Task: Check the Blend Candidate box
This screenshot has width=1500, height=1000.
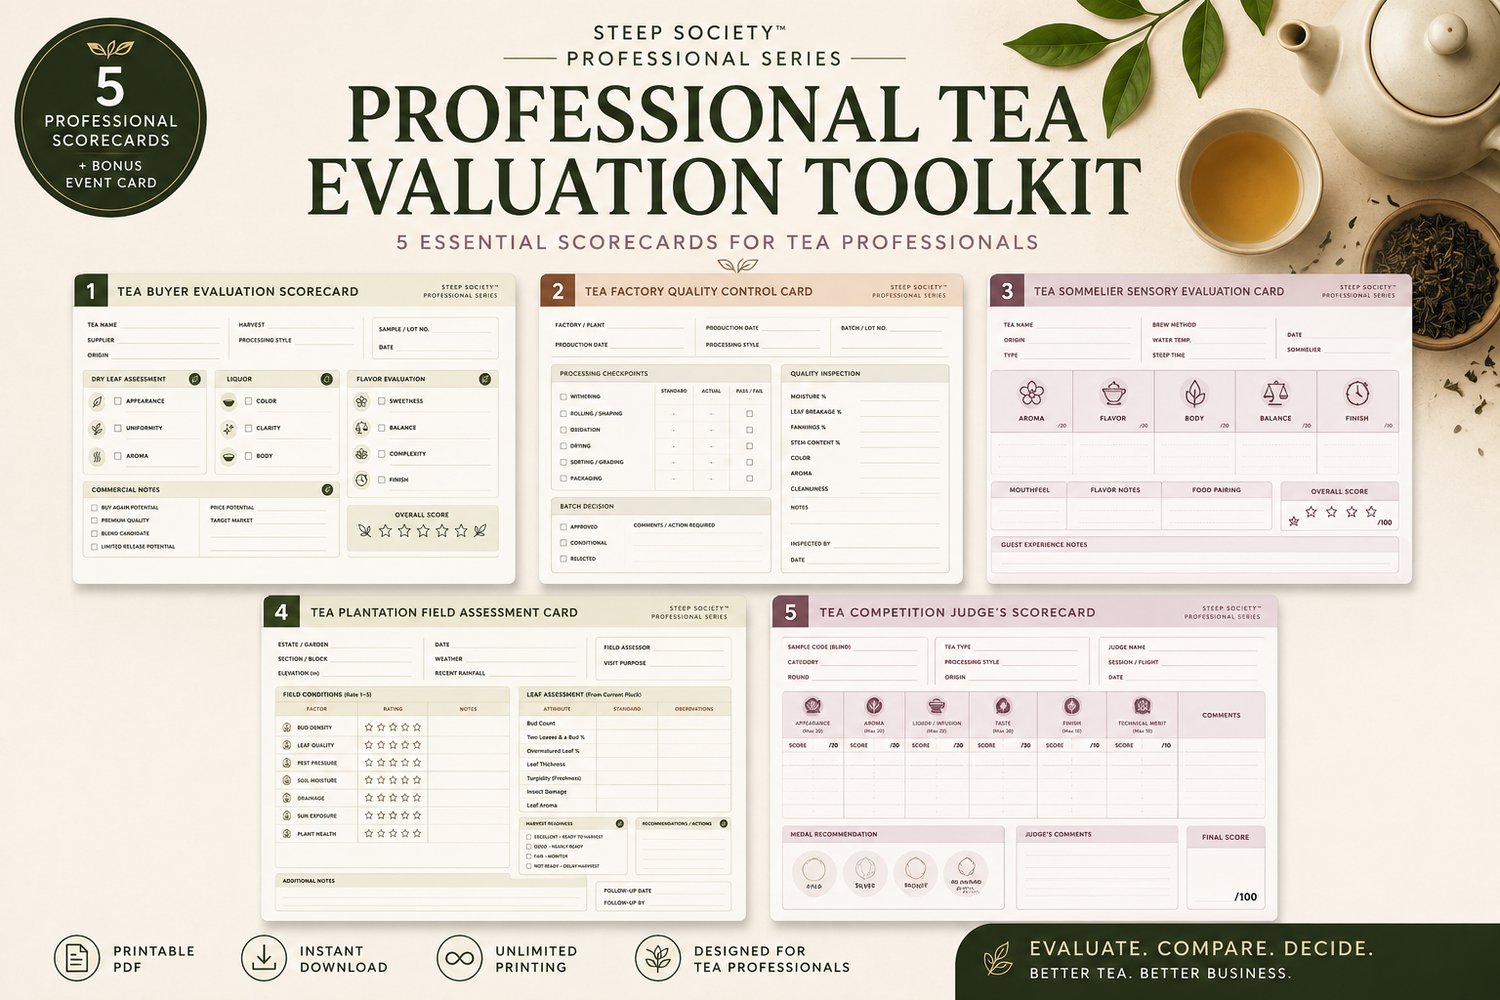Action: click(95, 534)
